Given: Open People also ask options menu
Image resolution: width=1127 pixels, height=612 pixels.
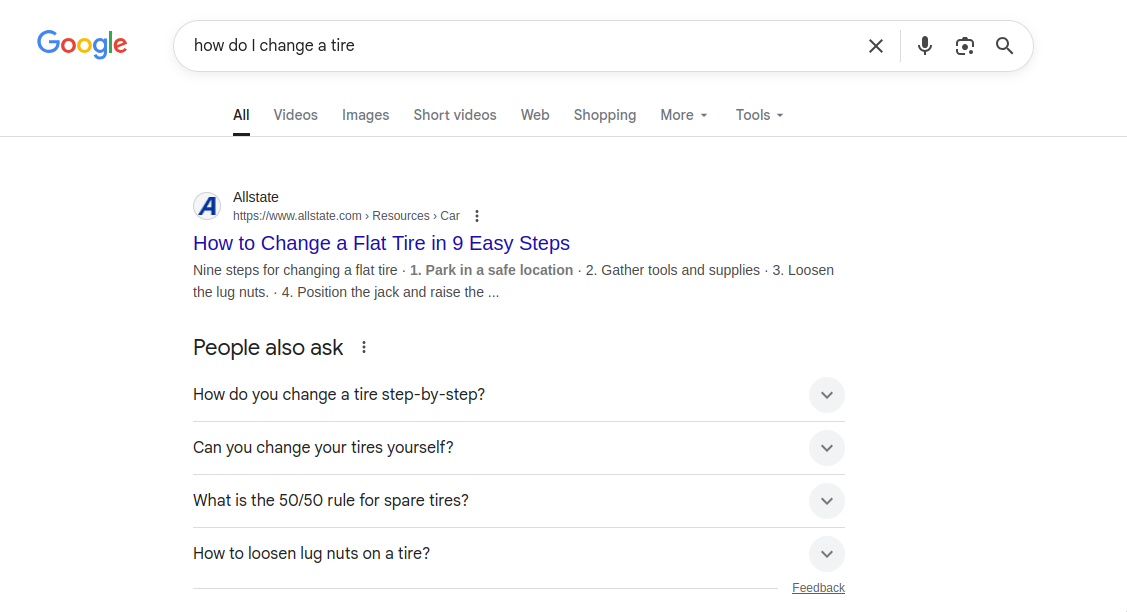Looking at the screenshot, I should point(364,347).
